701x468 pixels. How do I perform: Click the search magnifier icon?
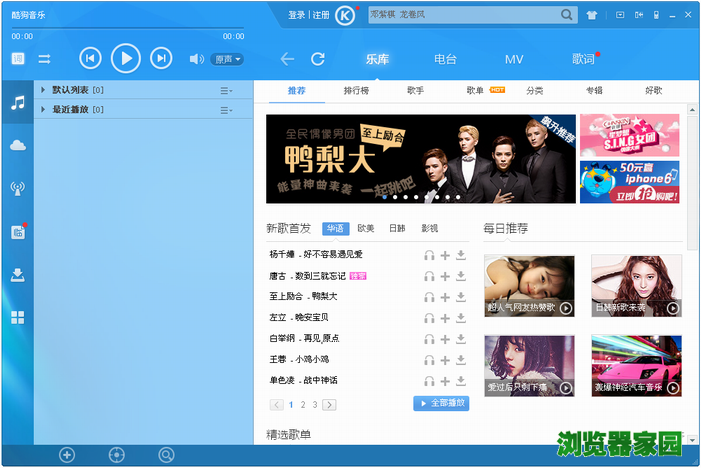567,15
